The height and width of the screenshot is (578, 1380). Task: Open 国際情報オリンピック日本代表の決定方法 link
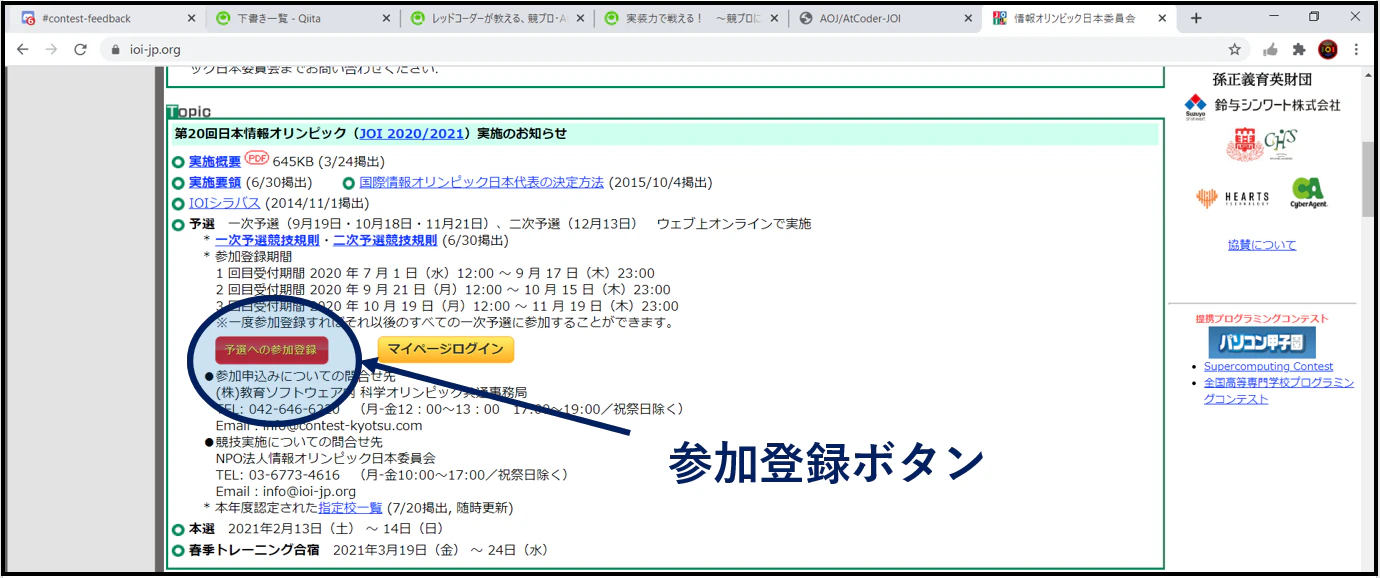point(482,183)
